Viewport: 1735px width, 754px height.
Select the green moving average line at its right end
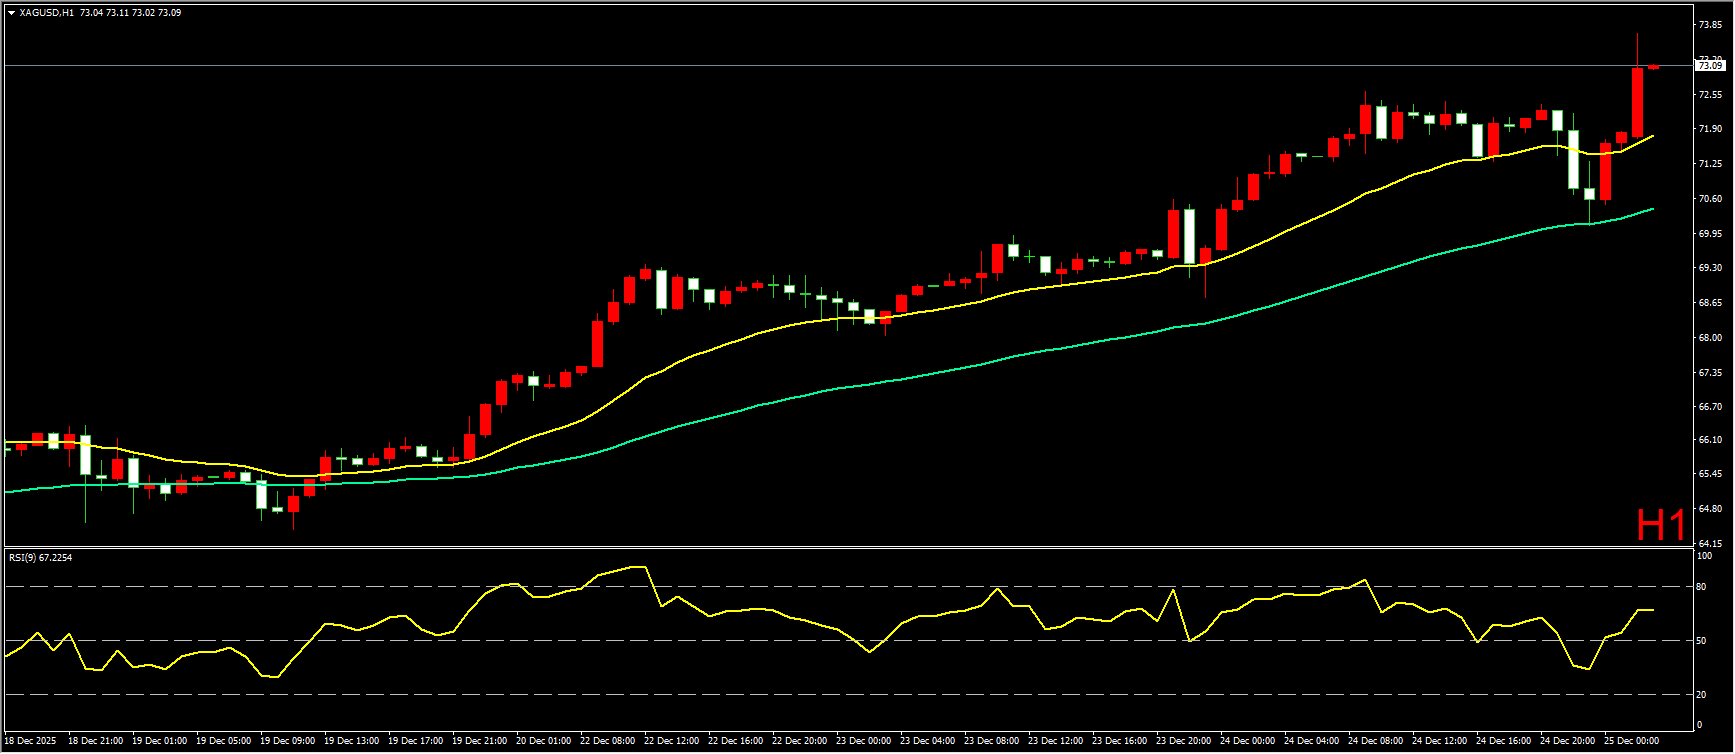pos(1650,209)
